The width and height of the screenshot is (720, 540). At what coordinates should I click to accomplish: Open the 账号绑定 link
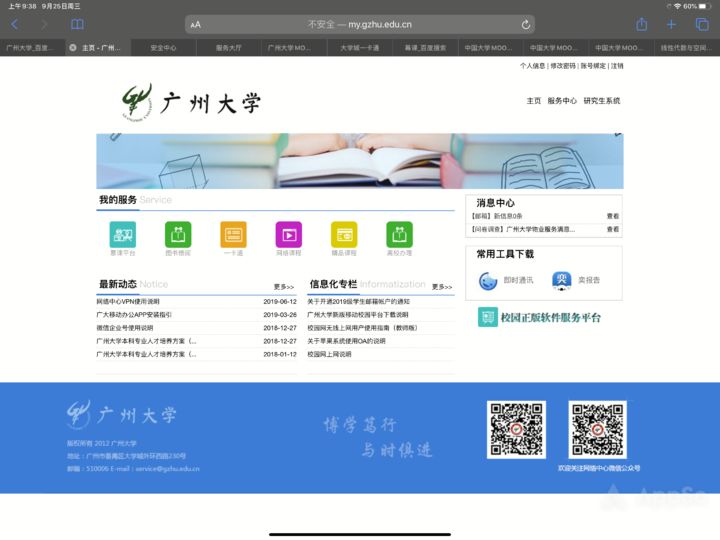[593, 66]
